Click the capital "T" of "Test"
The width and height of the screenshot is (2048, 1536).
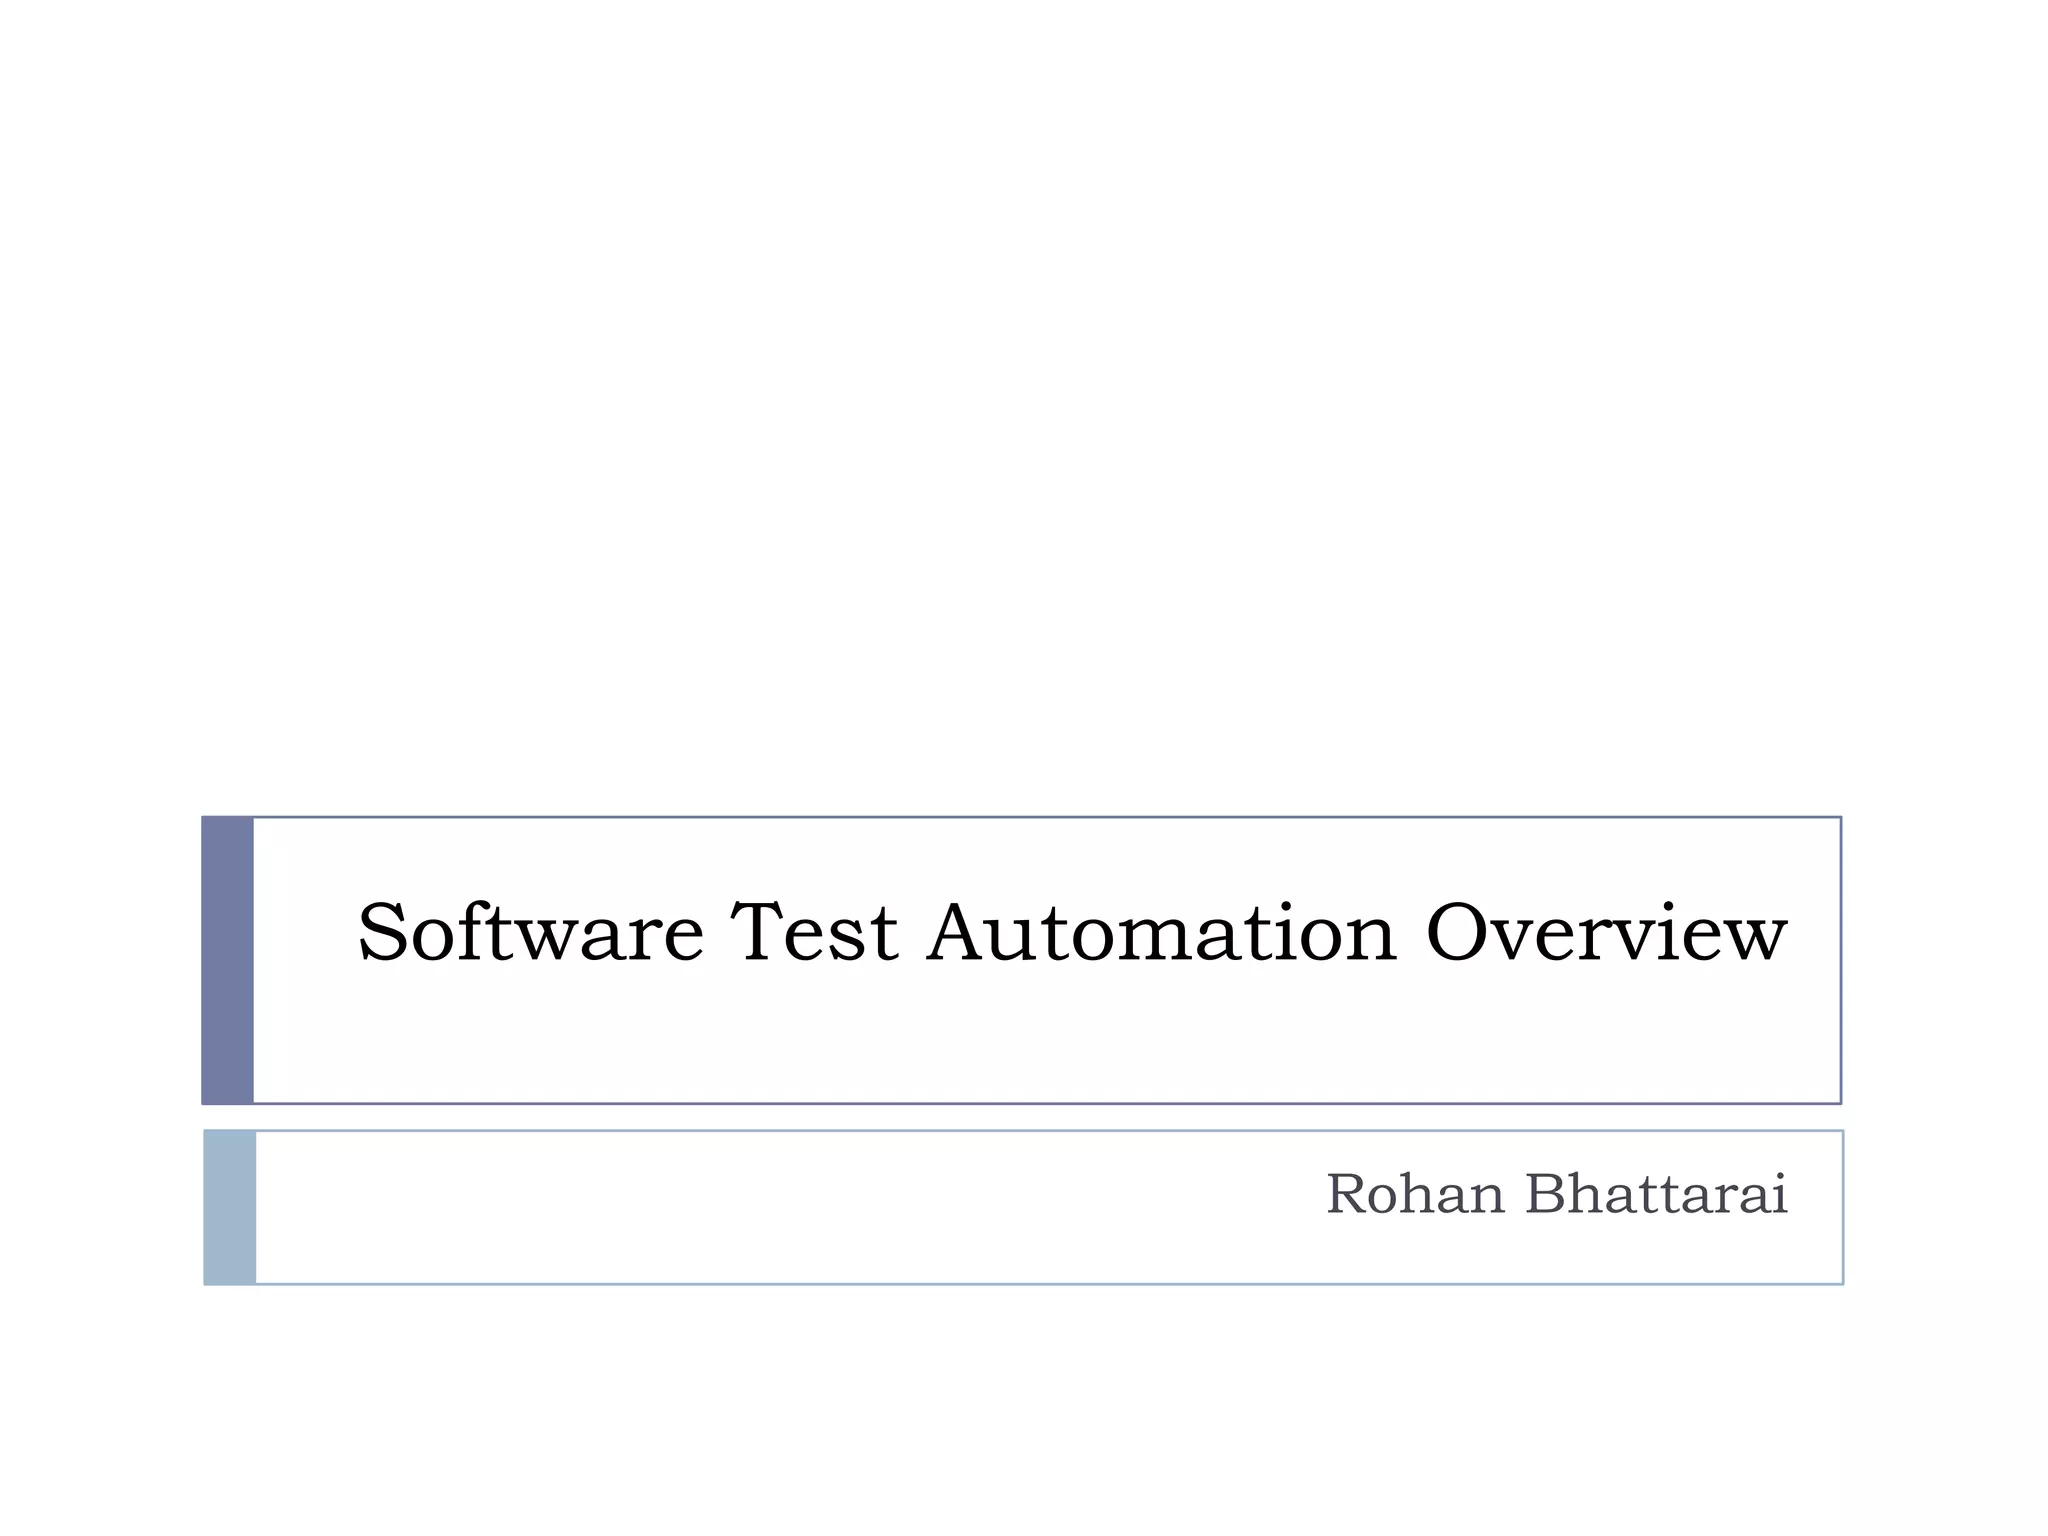[762, 931]
